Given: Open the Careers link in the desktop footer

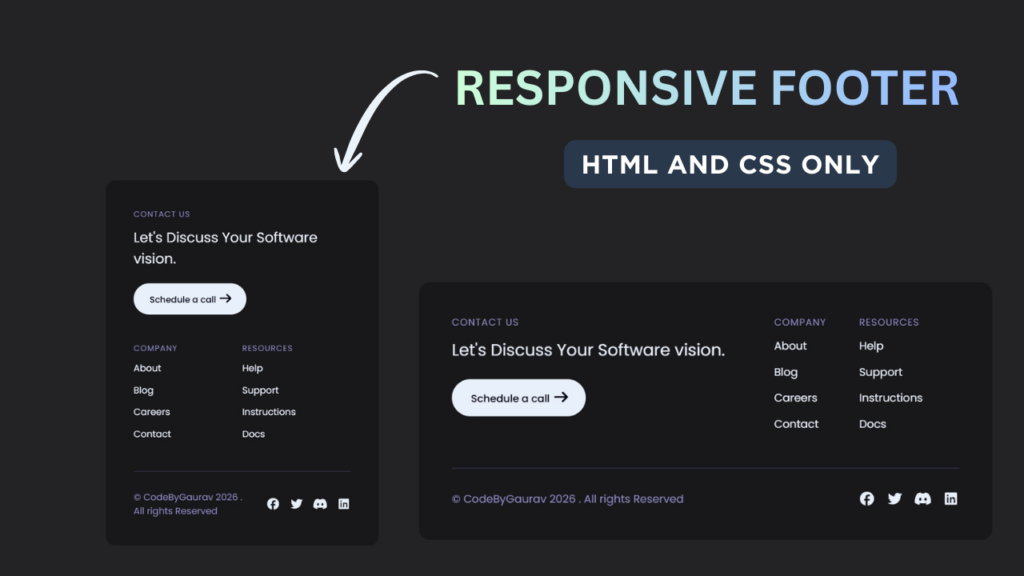Looking at the screenshot, I should coord(796,397).
